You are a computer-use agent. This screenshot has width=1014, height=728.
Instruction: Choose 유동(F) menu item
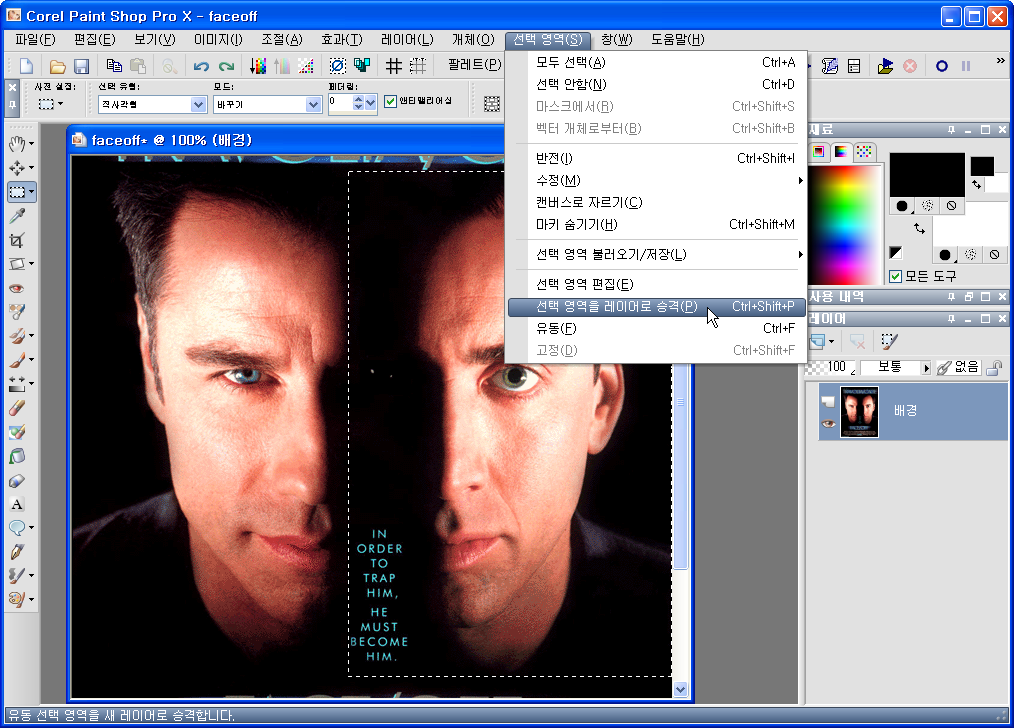coord(655,328)
